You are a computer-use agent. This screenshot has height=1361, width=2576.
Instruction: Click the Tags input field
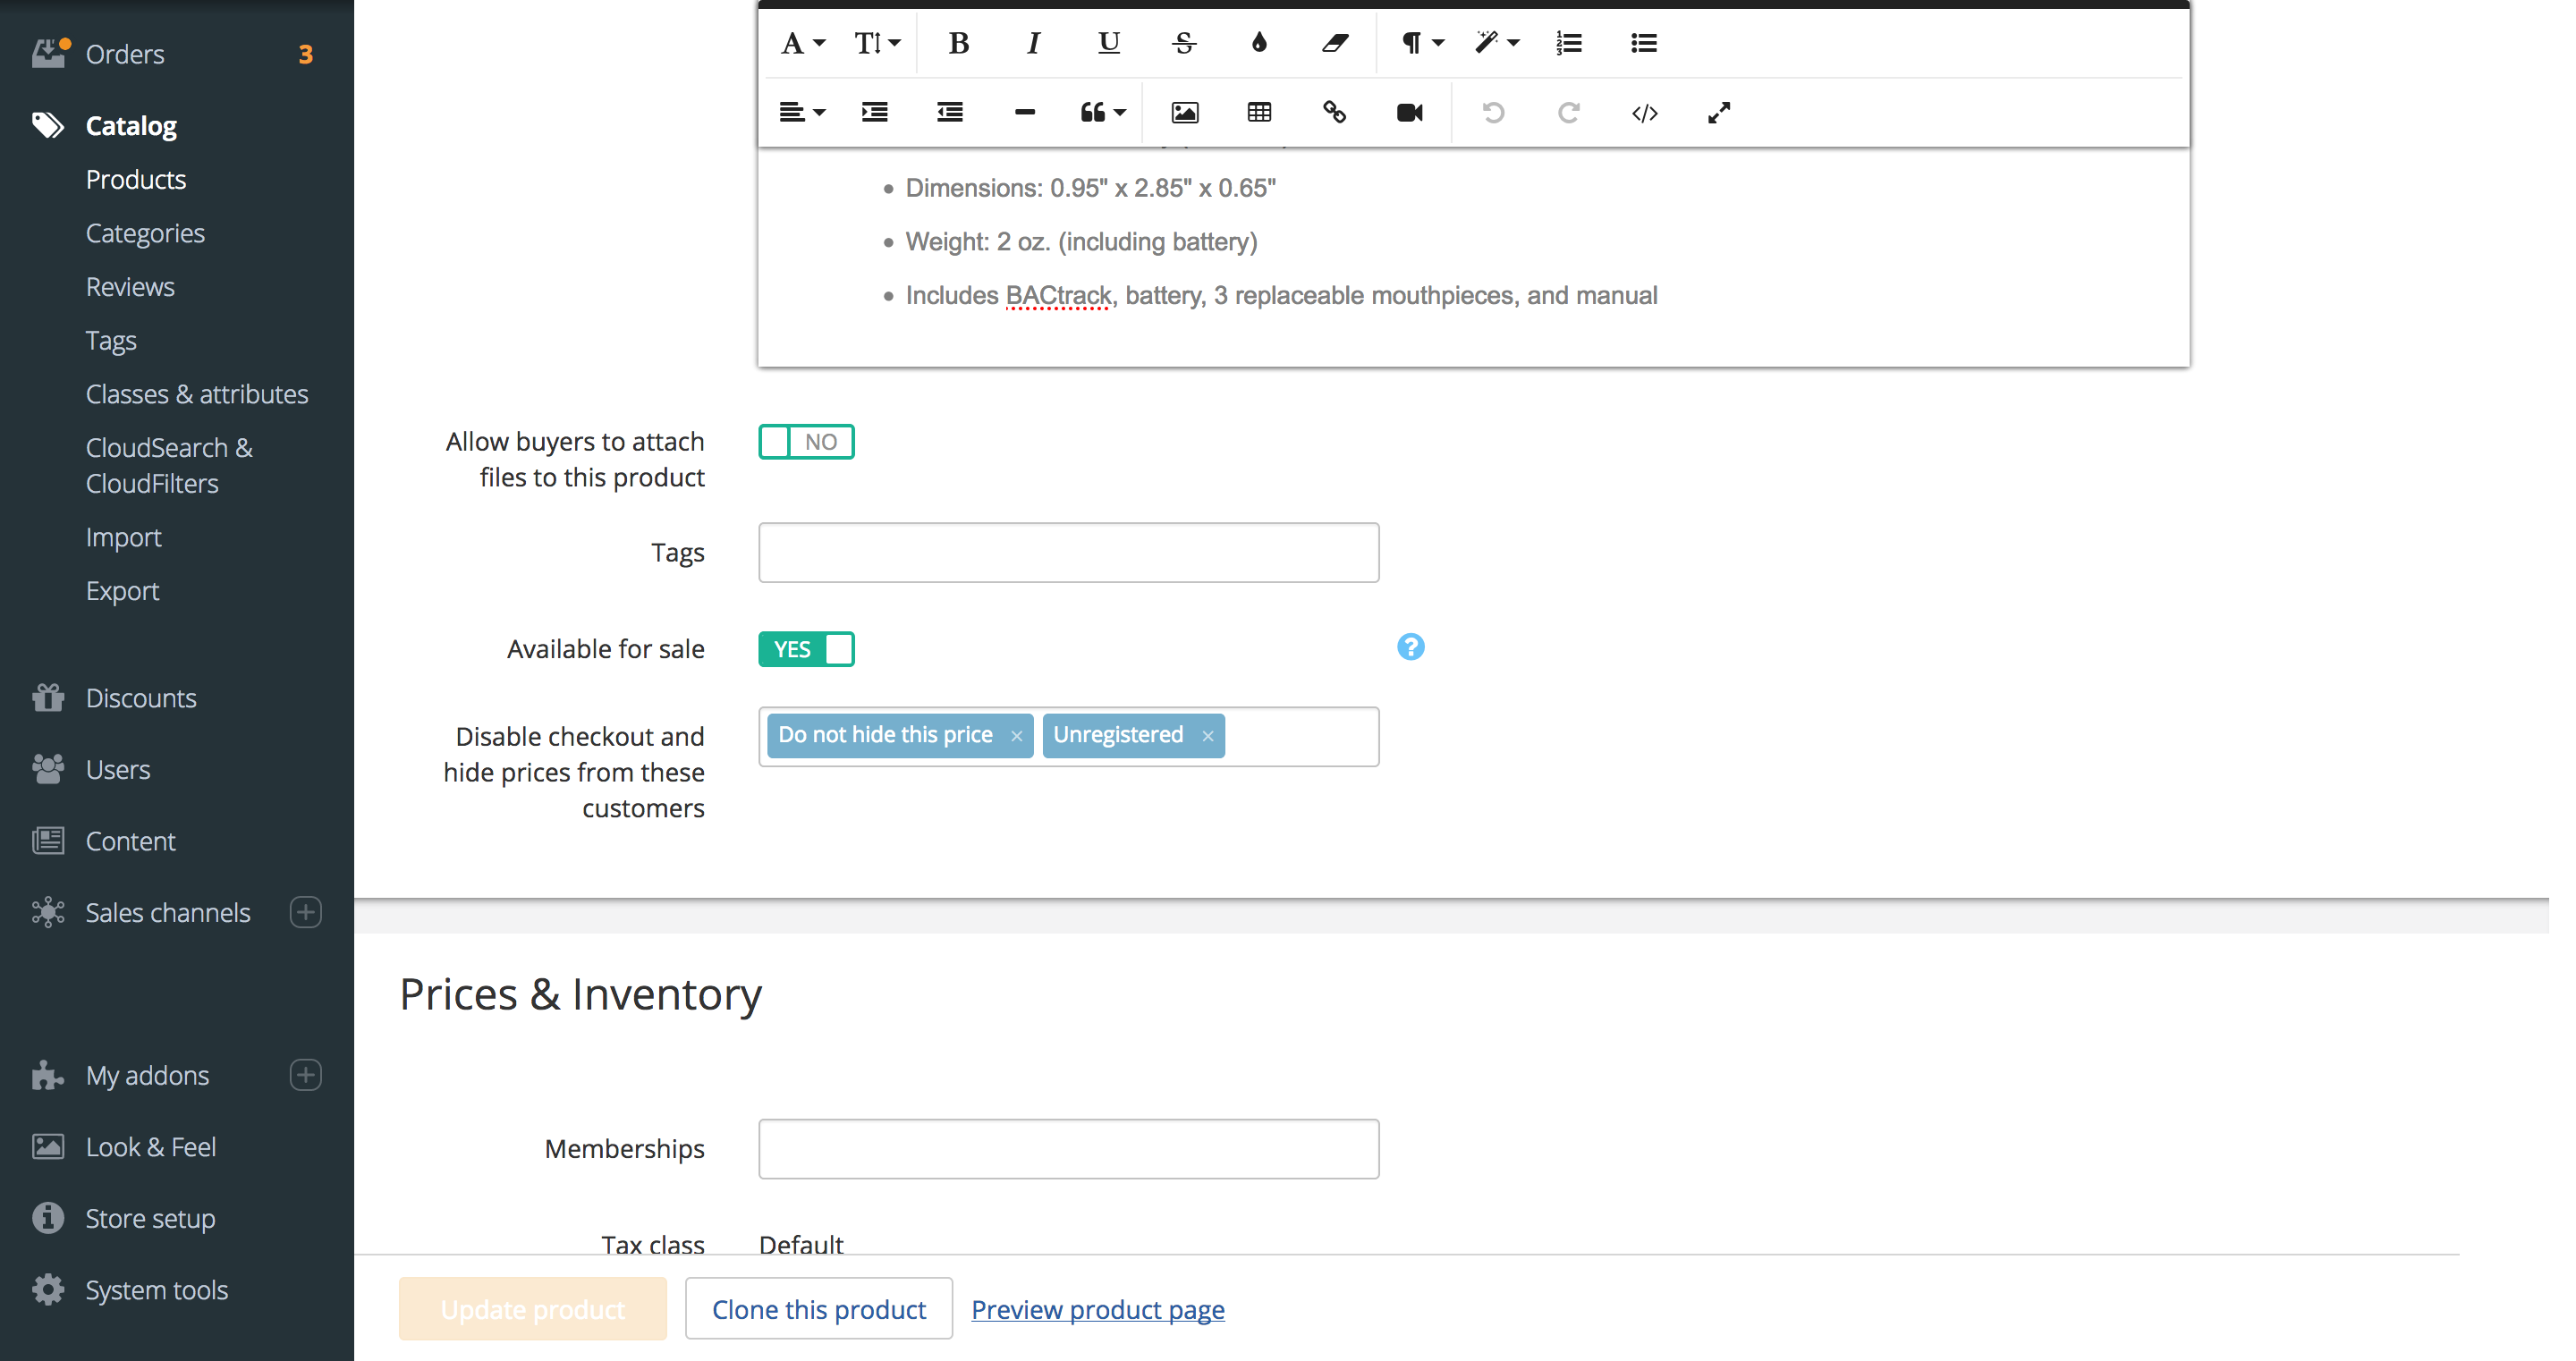(1068, 552)
